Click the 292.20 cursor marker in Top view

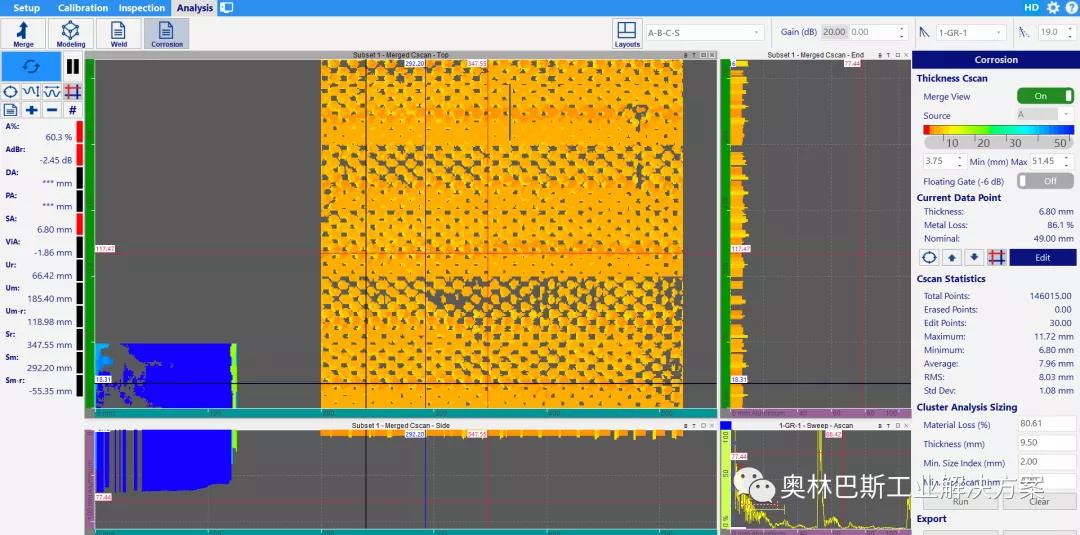[x=415, y=63]
